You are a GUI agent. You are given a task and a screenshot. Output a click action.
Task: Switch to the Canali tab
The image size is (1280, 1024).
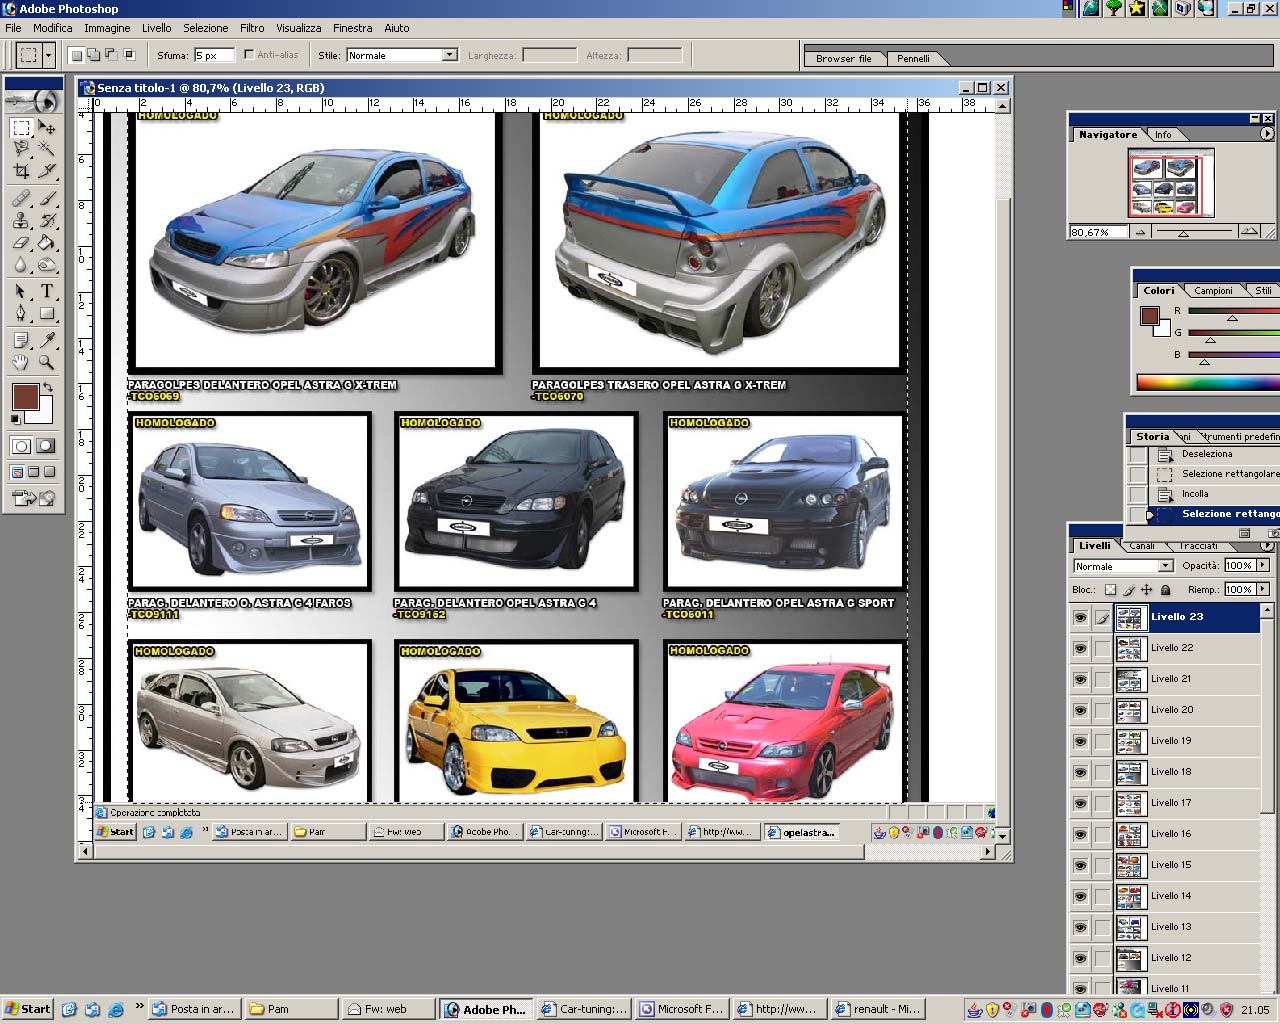coord(1142,546)
